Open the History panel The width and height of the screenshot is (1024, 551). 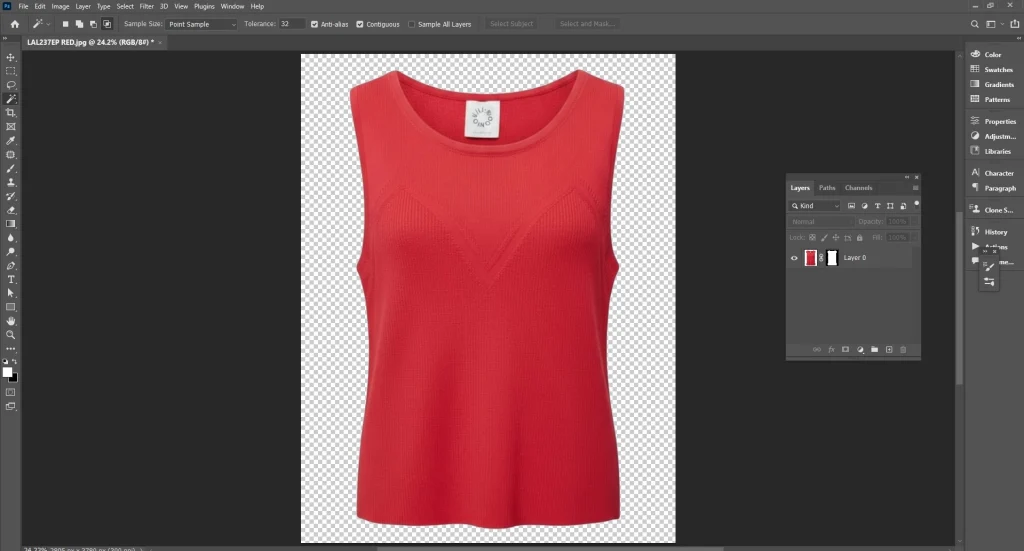click(995, 232)
